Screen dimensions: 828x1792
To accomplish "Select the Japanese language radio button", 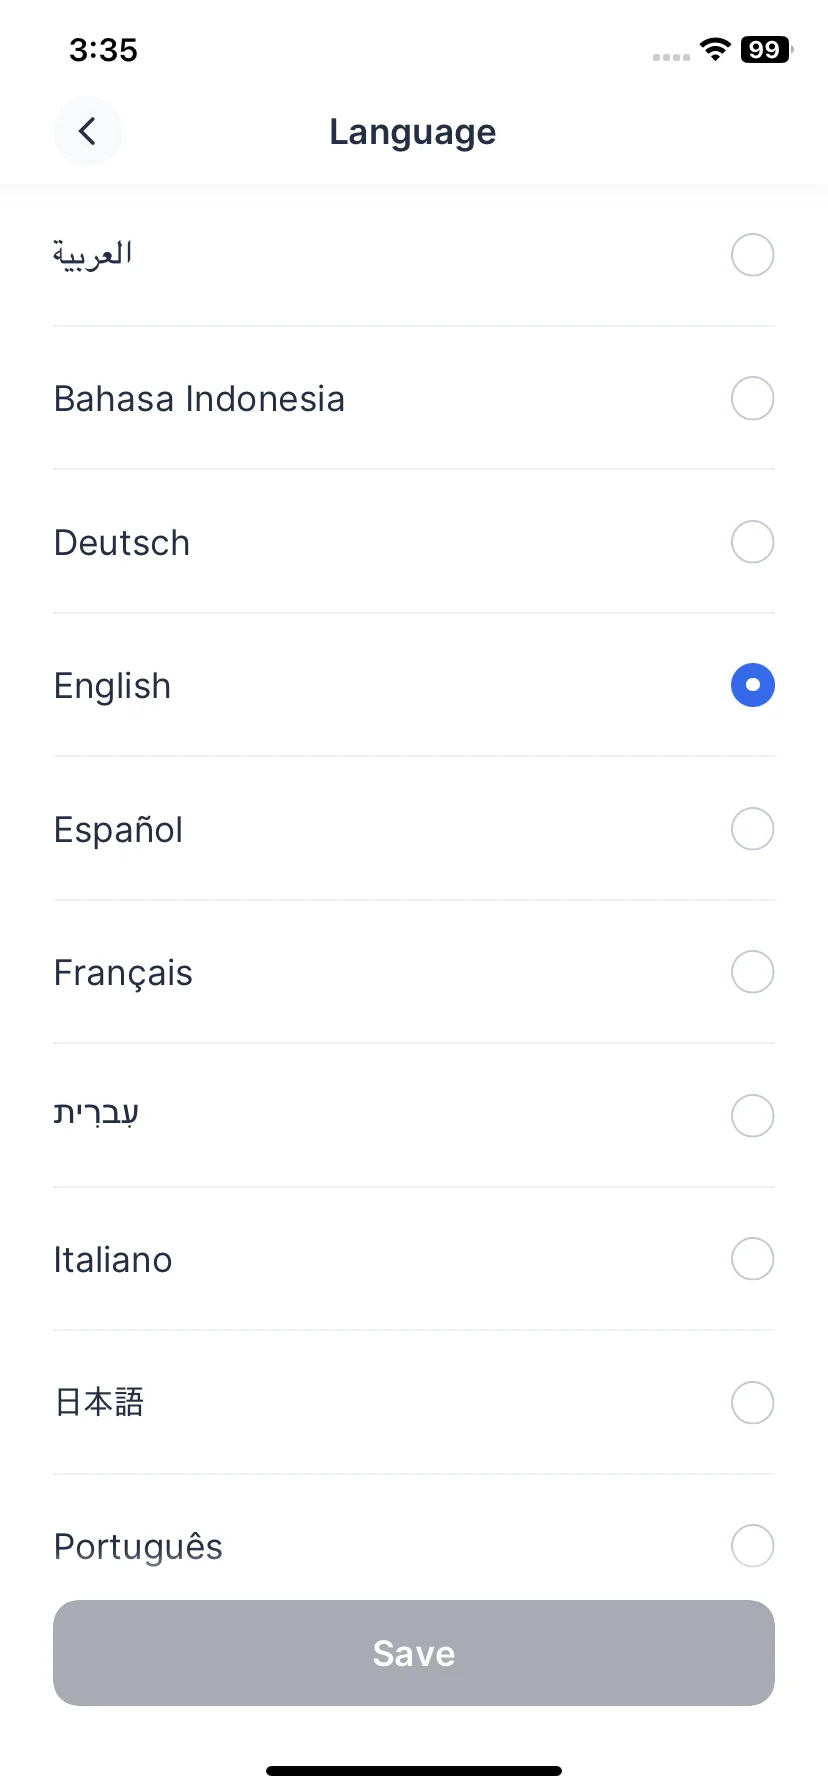I will tap(753, 1403).
